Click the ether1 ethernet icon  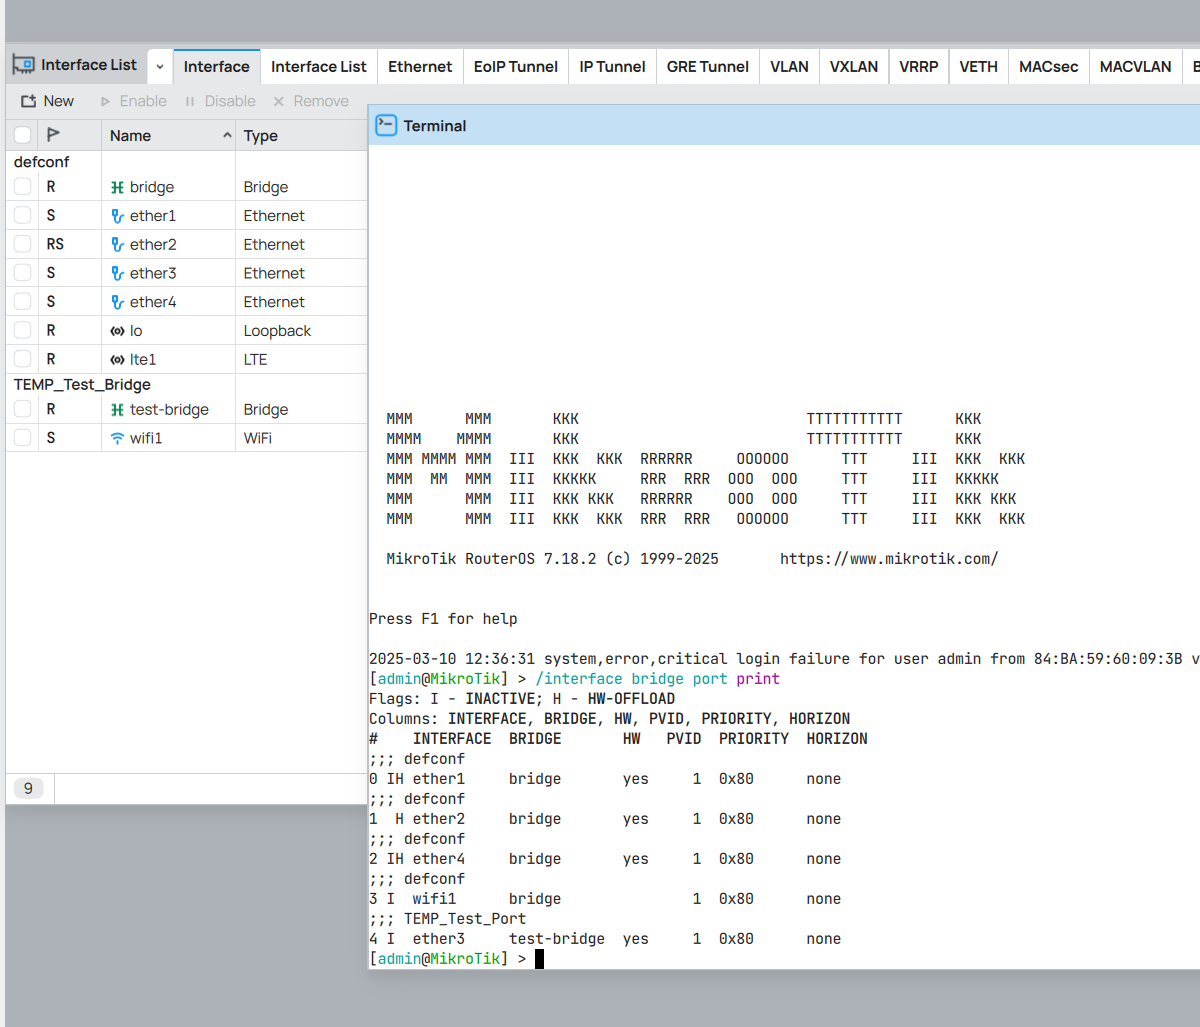(x=117, y=215)
